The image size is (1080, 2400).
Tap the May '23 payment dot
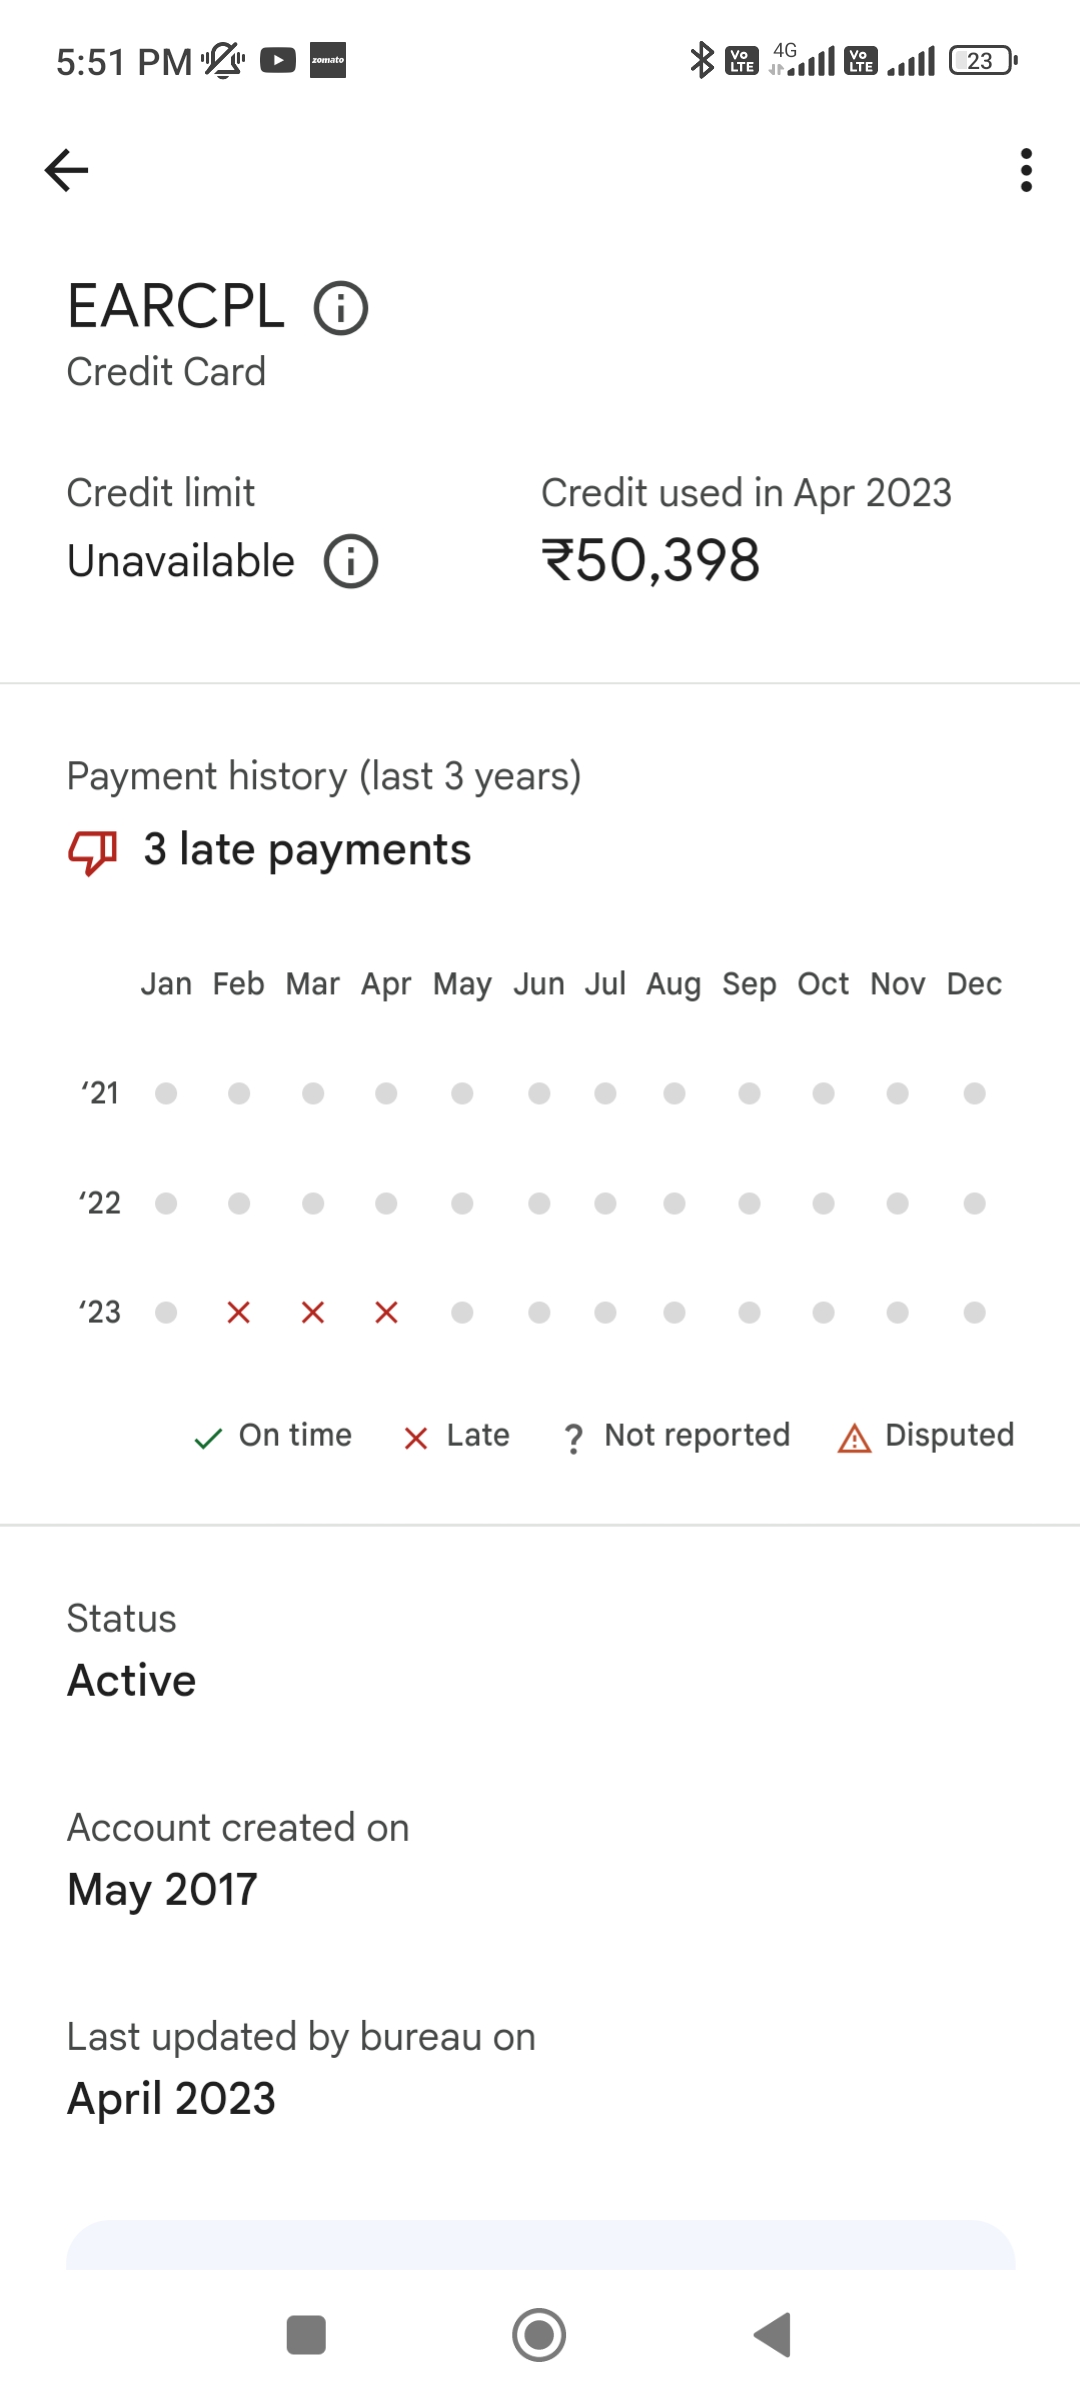click(462, 1312)
